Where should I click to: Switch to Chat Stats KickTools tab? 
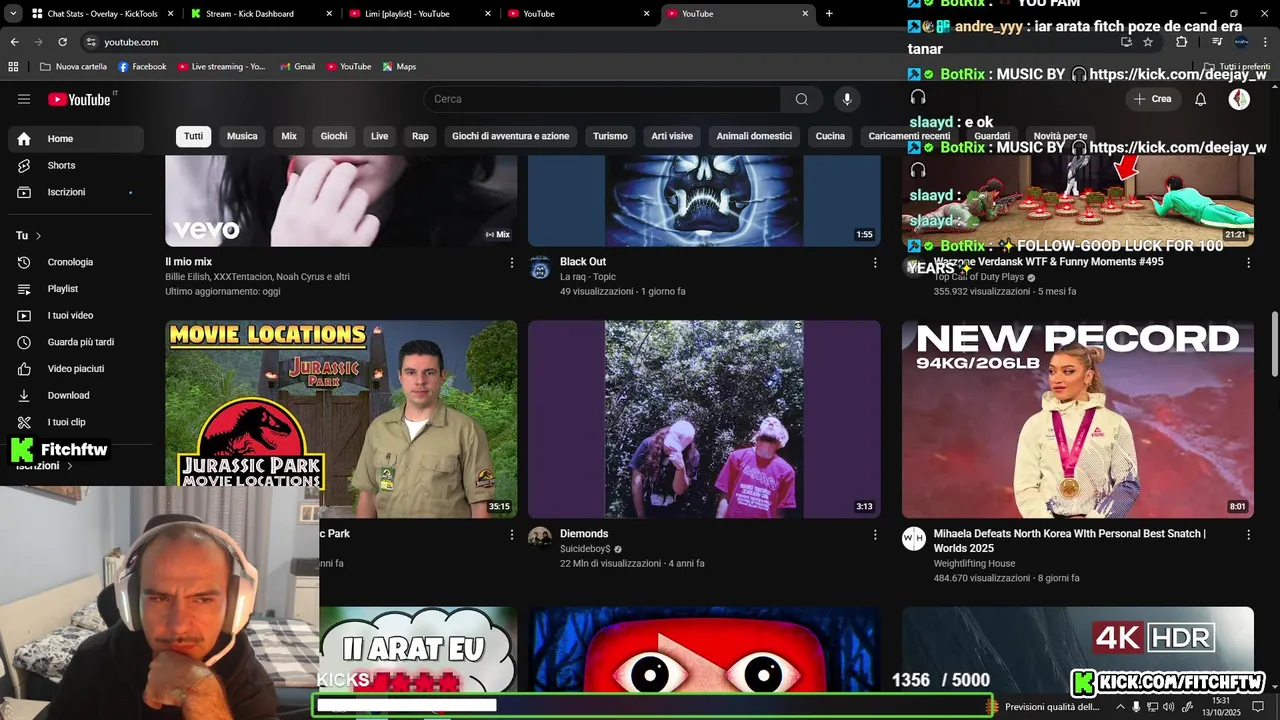pos(100,14)
